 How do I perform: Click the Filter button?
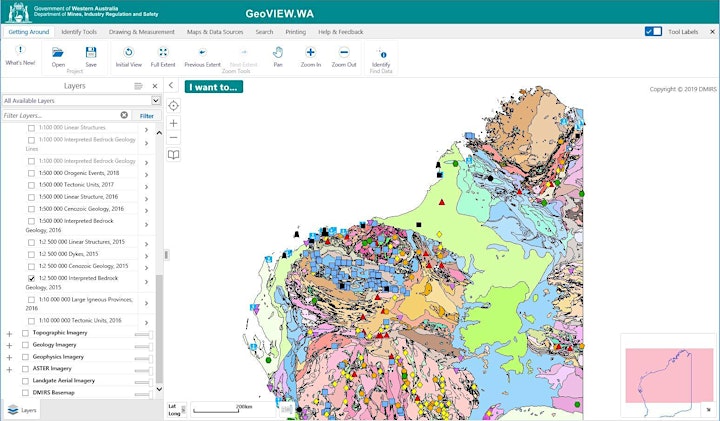[x=146, y=116]
